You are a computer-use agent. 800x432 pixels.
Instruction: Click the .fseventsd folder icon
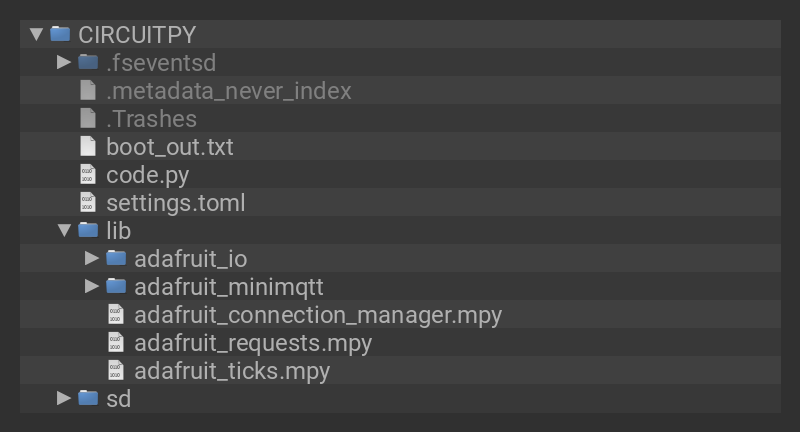(88, 62)
